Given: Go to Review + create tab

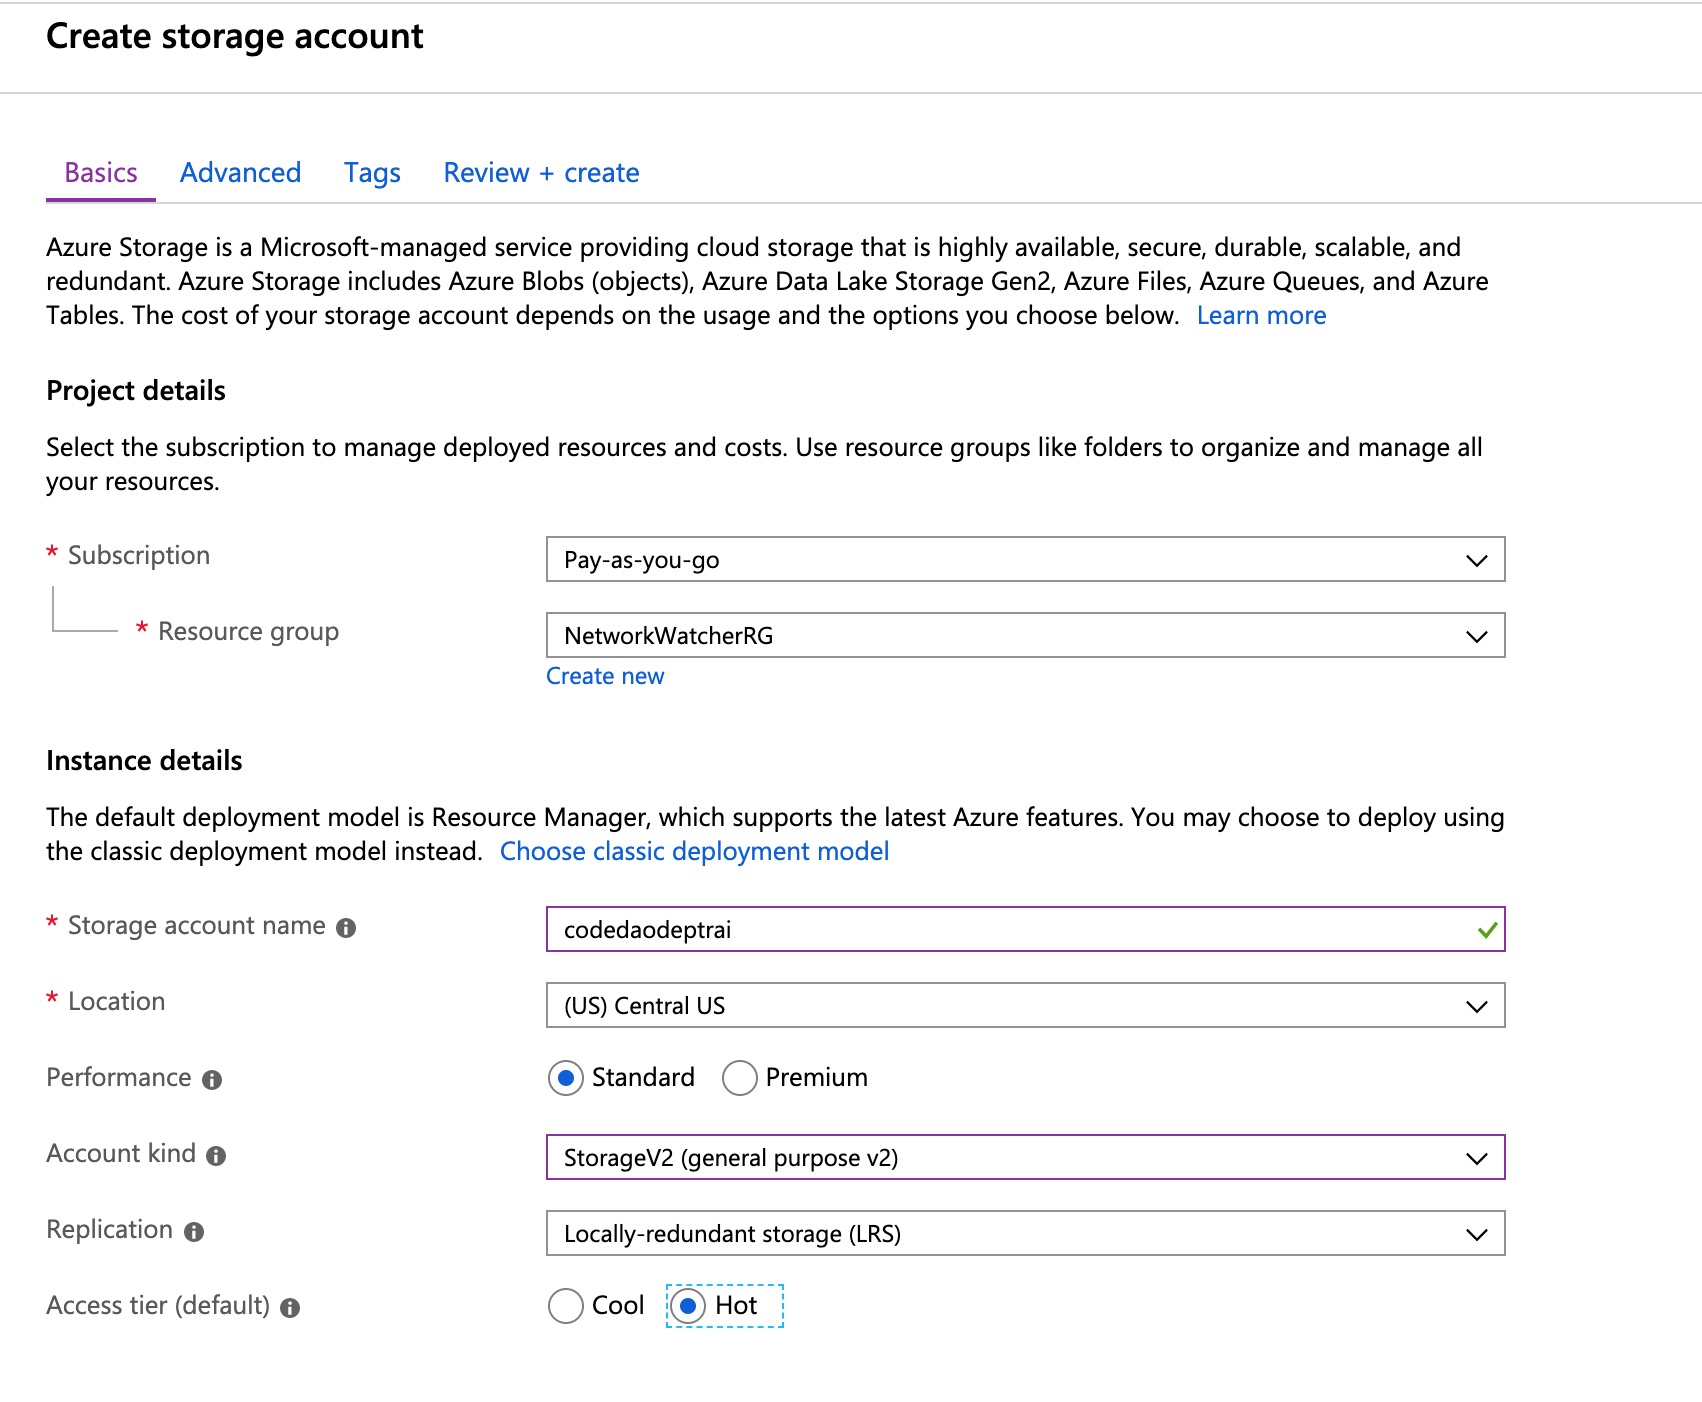Looking at the screenshot, I should click(541, 173).
